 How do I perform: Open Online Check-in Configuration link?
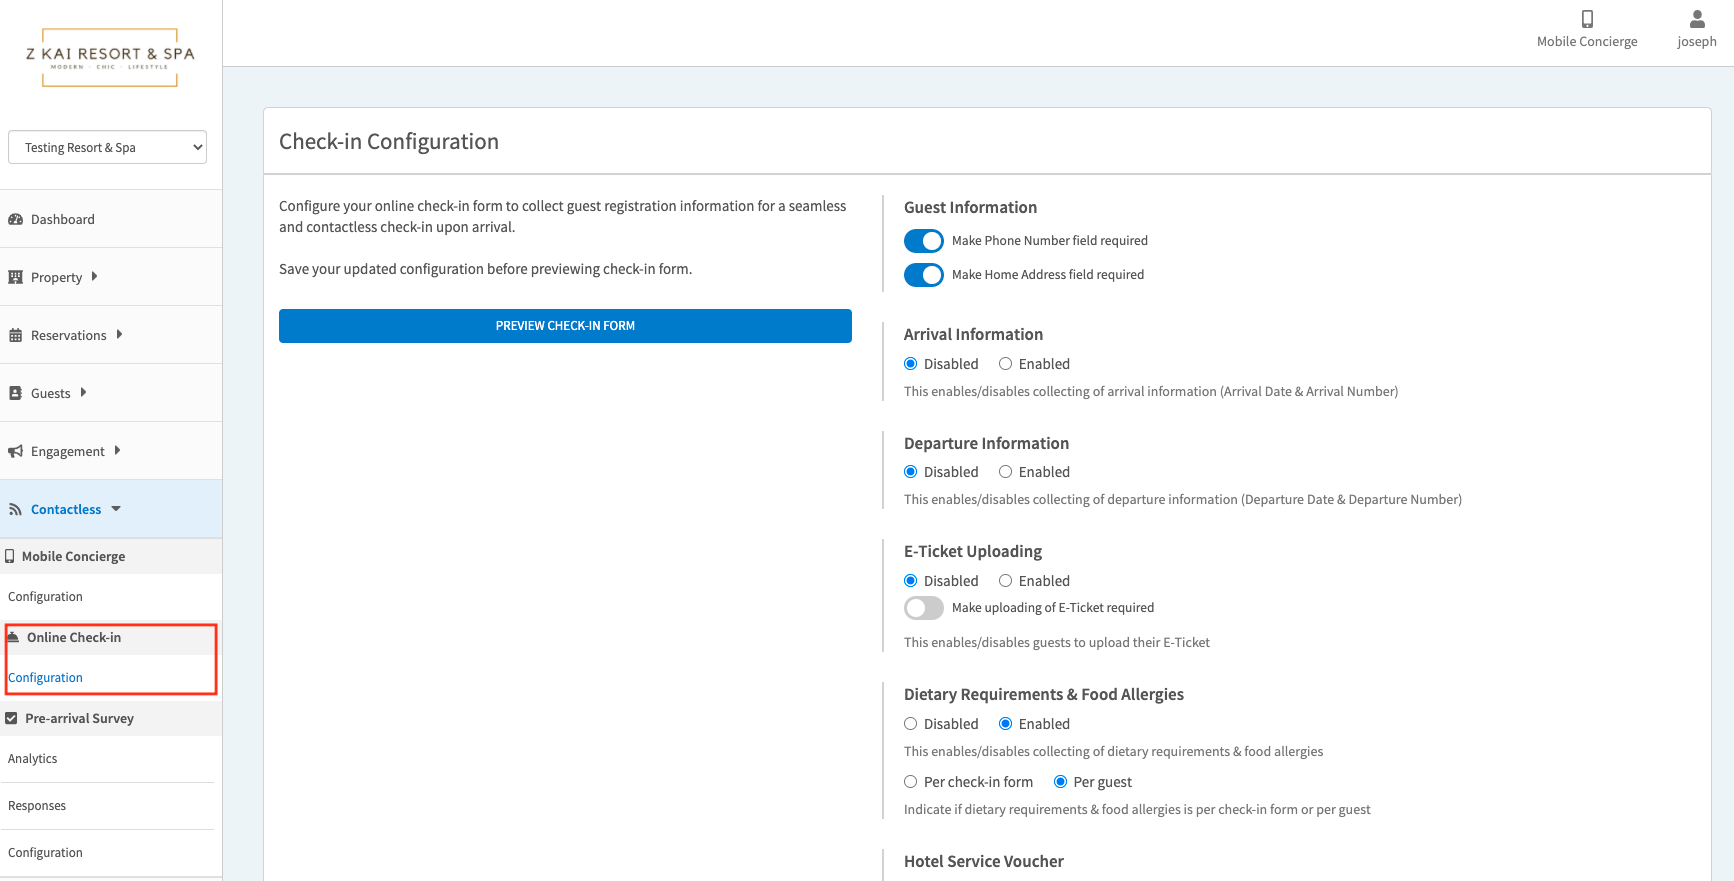46,678
